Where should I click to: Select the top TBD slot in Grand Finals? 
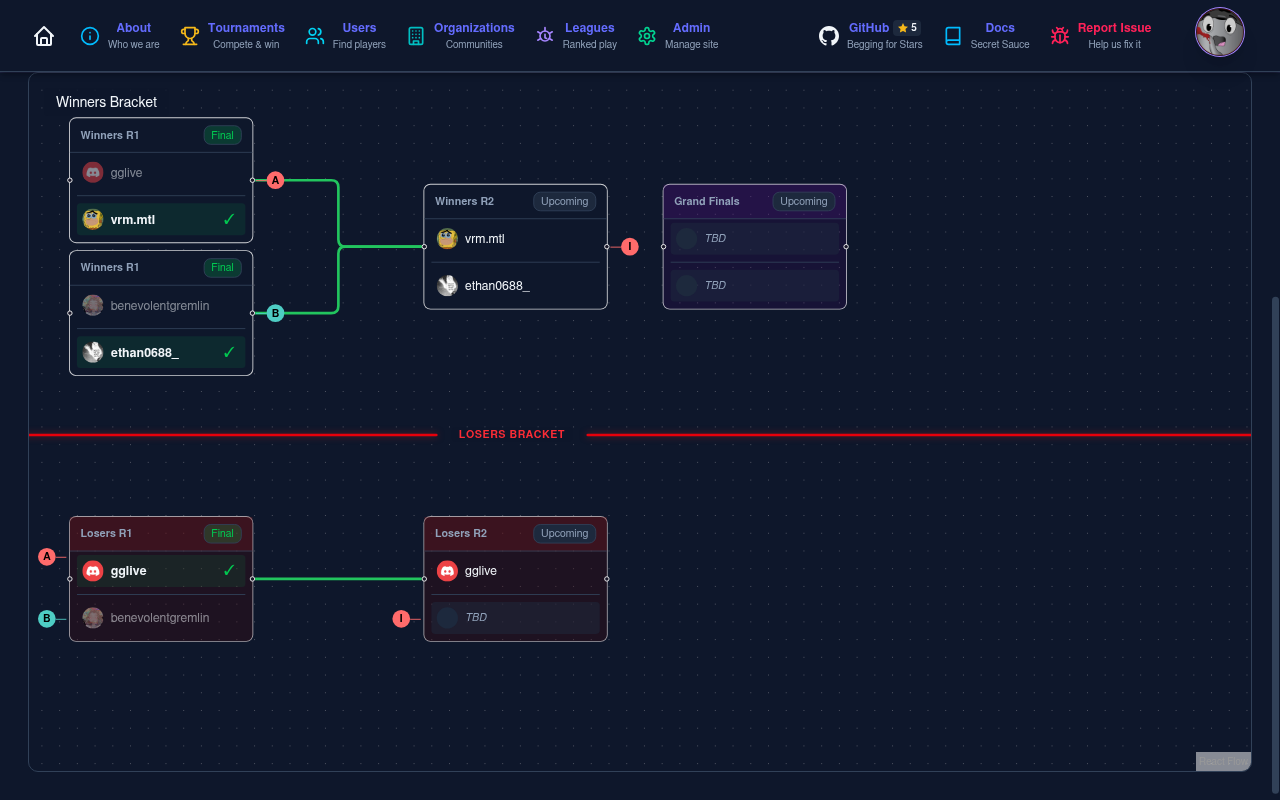753,238
